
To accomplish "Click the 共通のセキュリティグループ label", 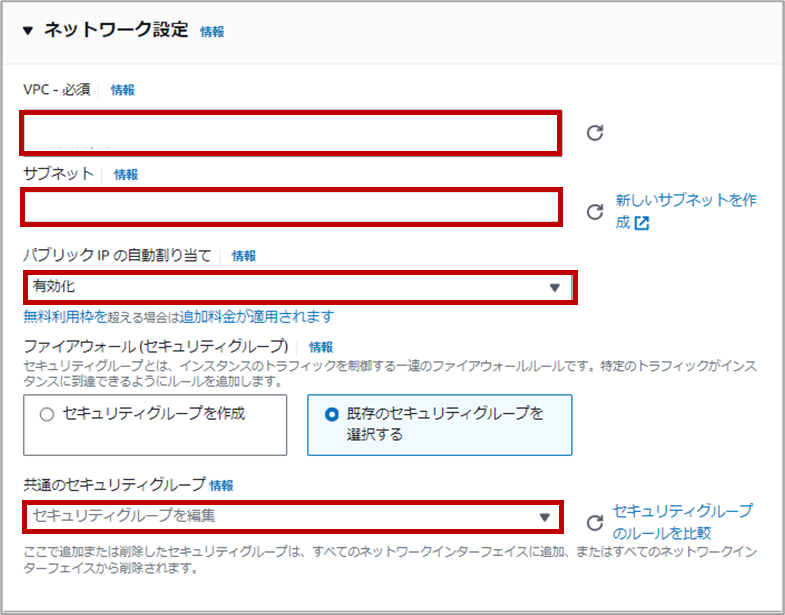I will pos(114,484).
